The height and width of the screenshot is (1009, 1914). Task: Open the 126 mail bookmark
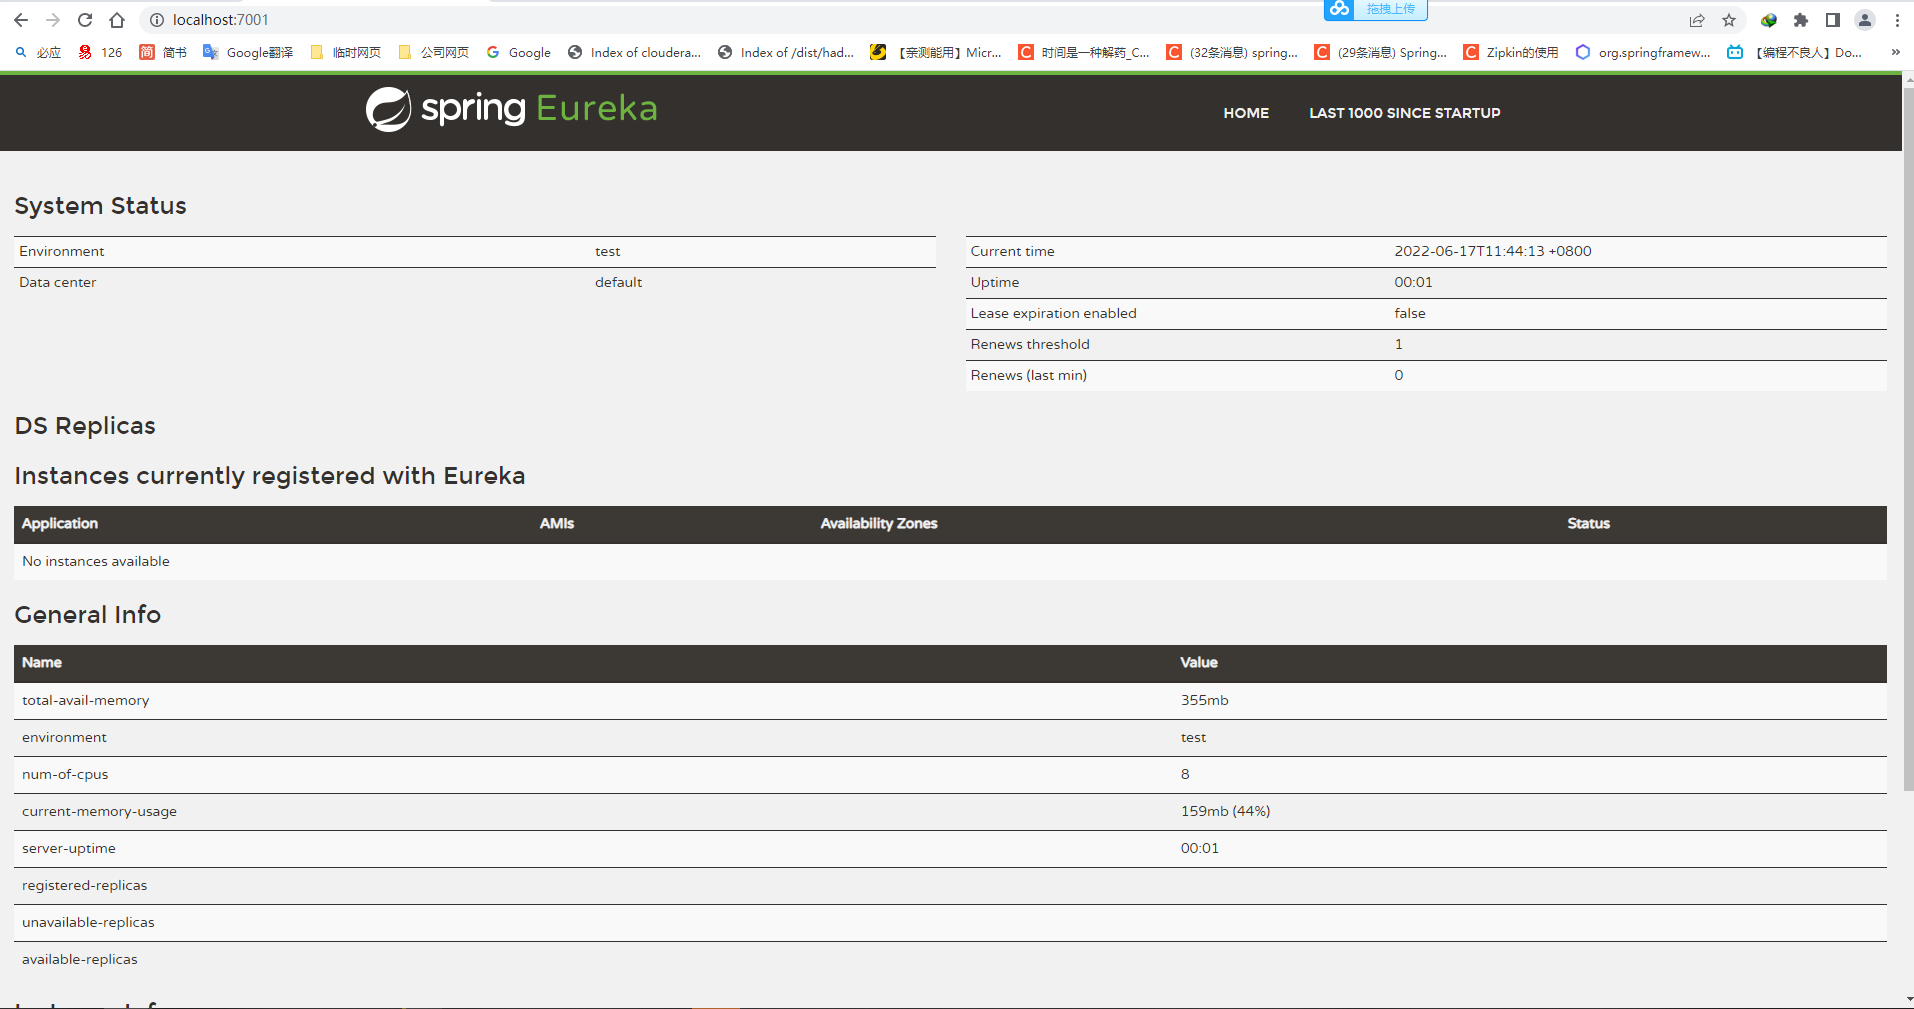100,52
